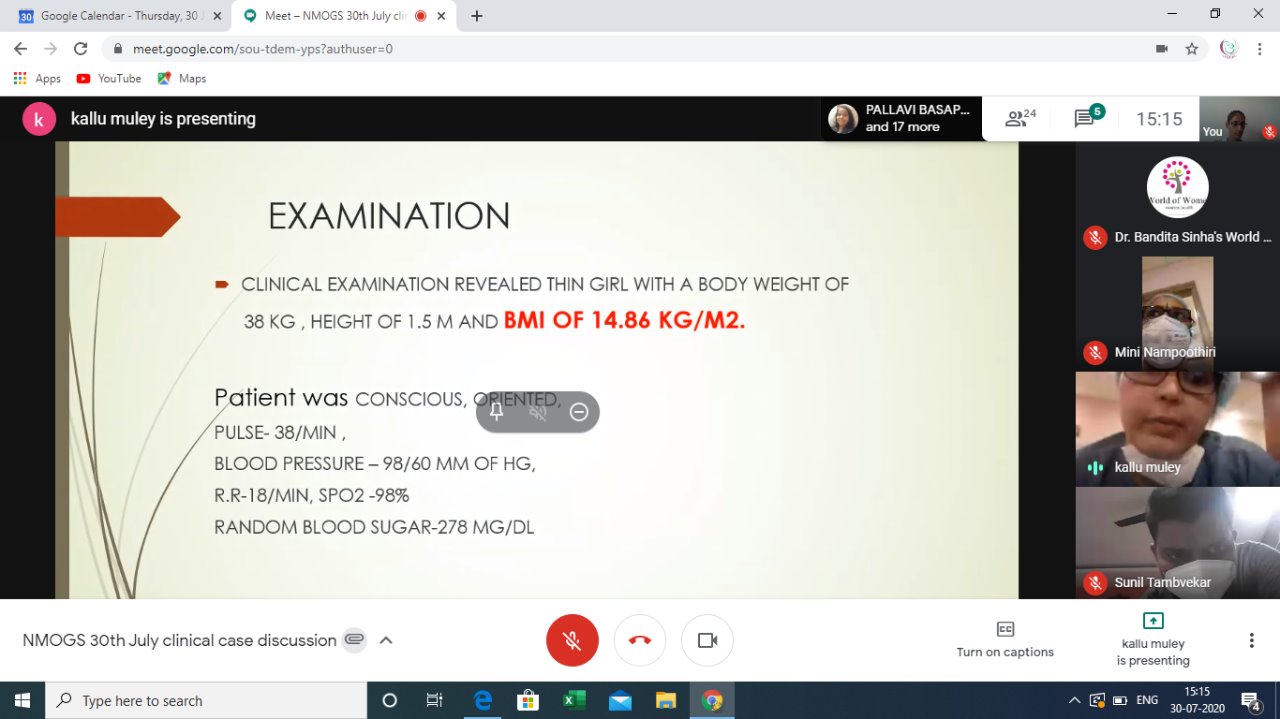Click the red hang up call button
This screenshot has height=719, width=1280.
click(640, 640)
